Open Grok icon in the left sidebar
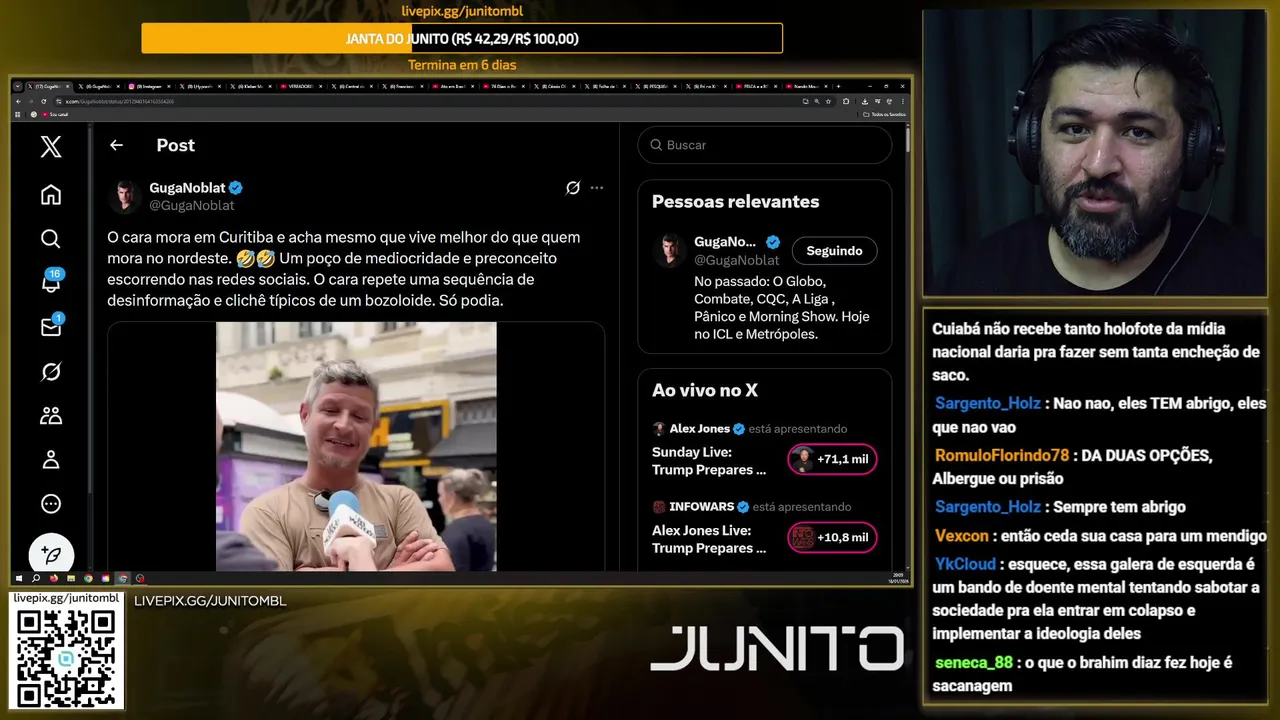Viewport: 1280px width, 720px height. pyautogui.click(x=51, y=372)
